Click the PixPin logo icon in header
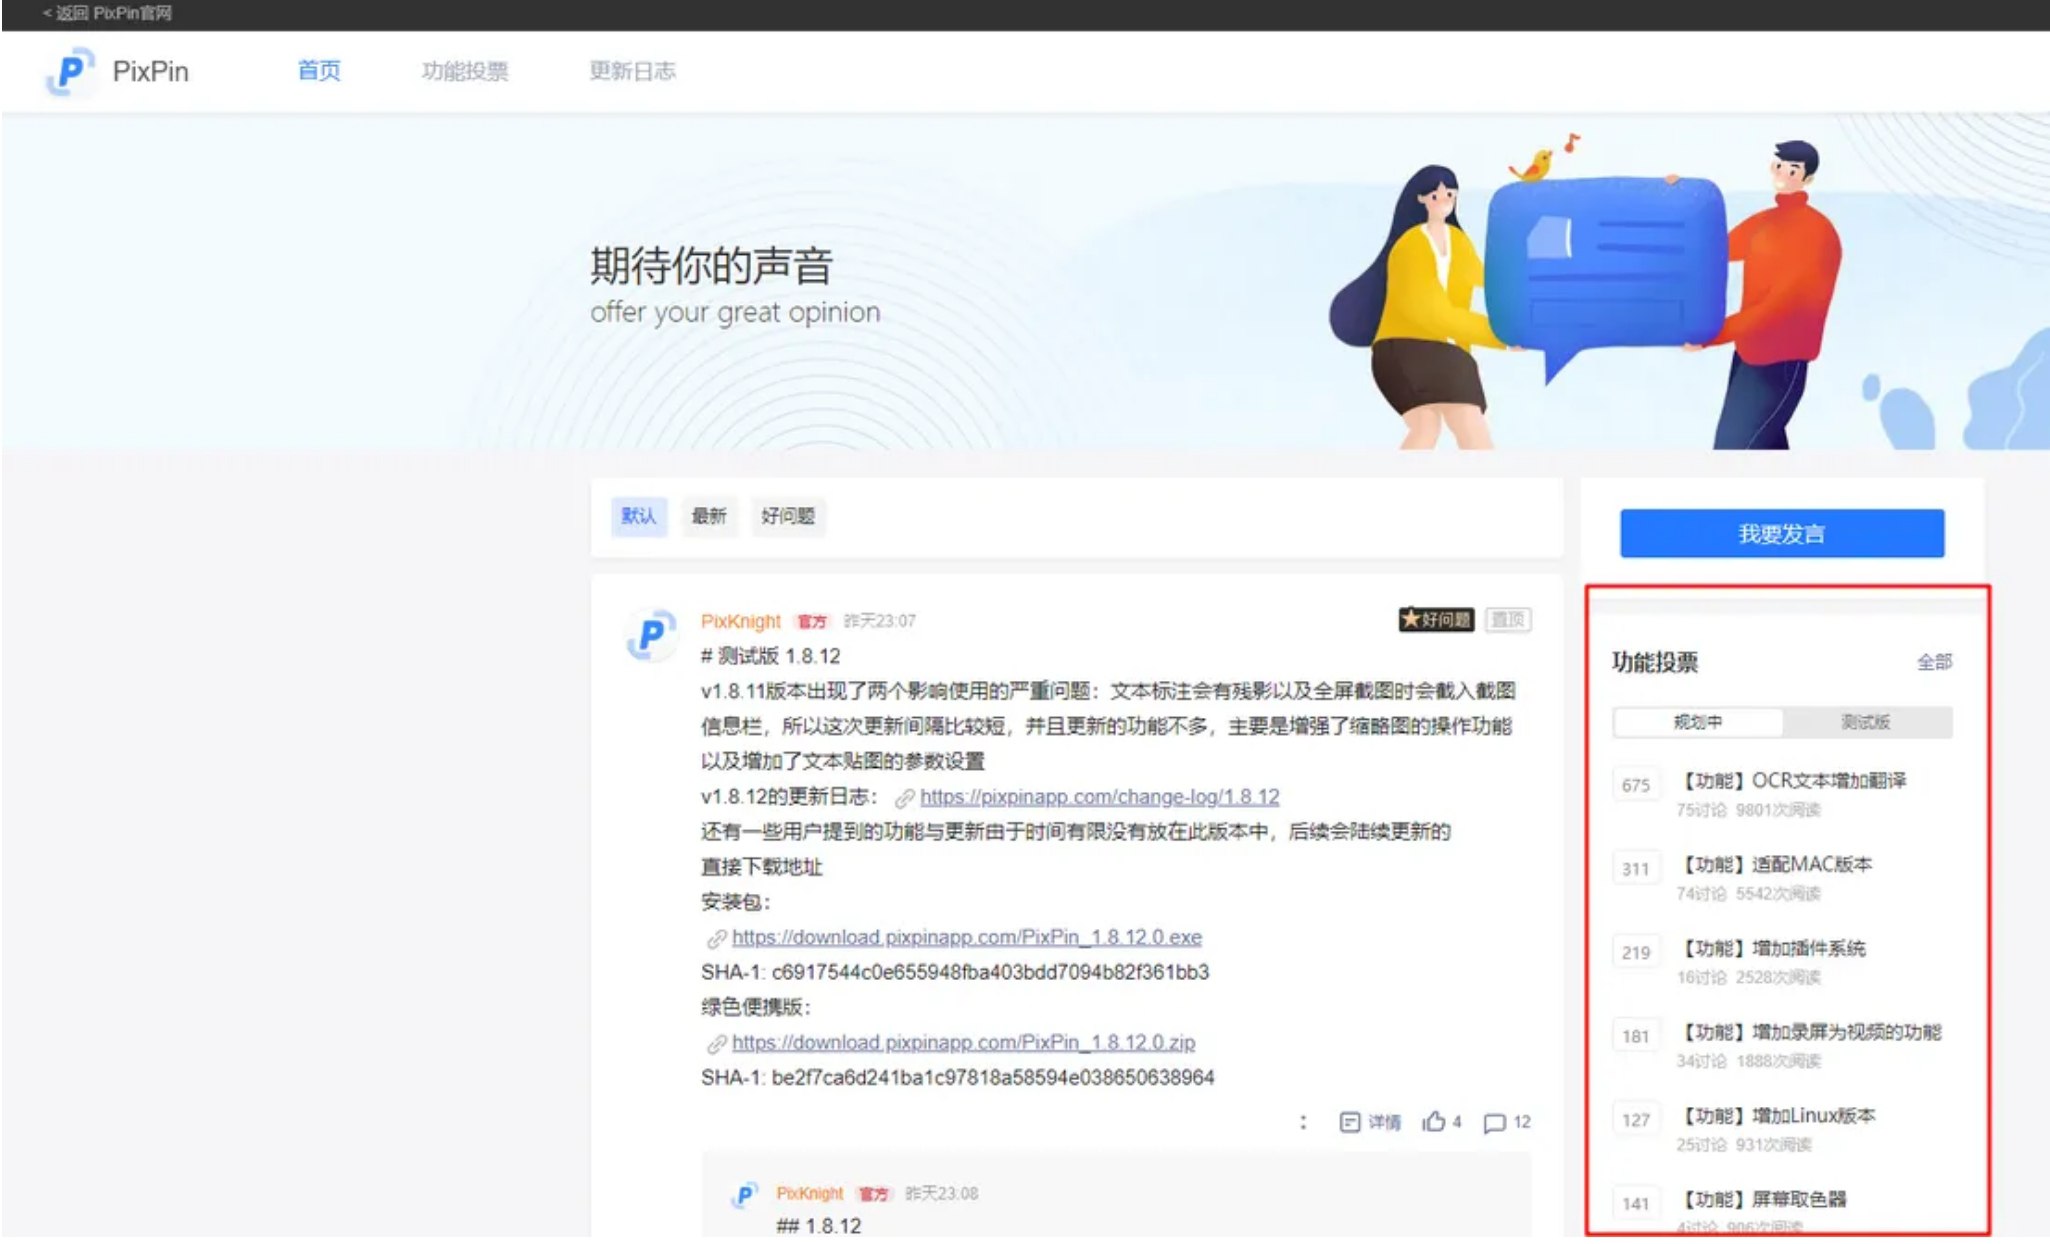Viewport: 2050px width, 1244px height. coord(70,71)
